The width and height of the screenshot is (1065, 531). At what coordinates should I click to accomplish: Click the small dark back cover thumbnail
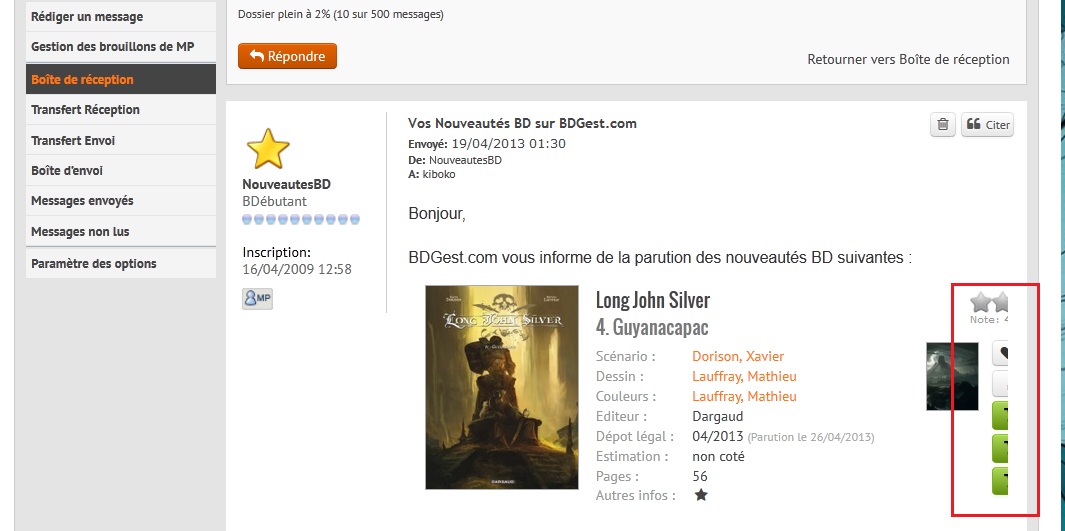(952, 376)
